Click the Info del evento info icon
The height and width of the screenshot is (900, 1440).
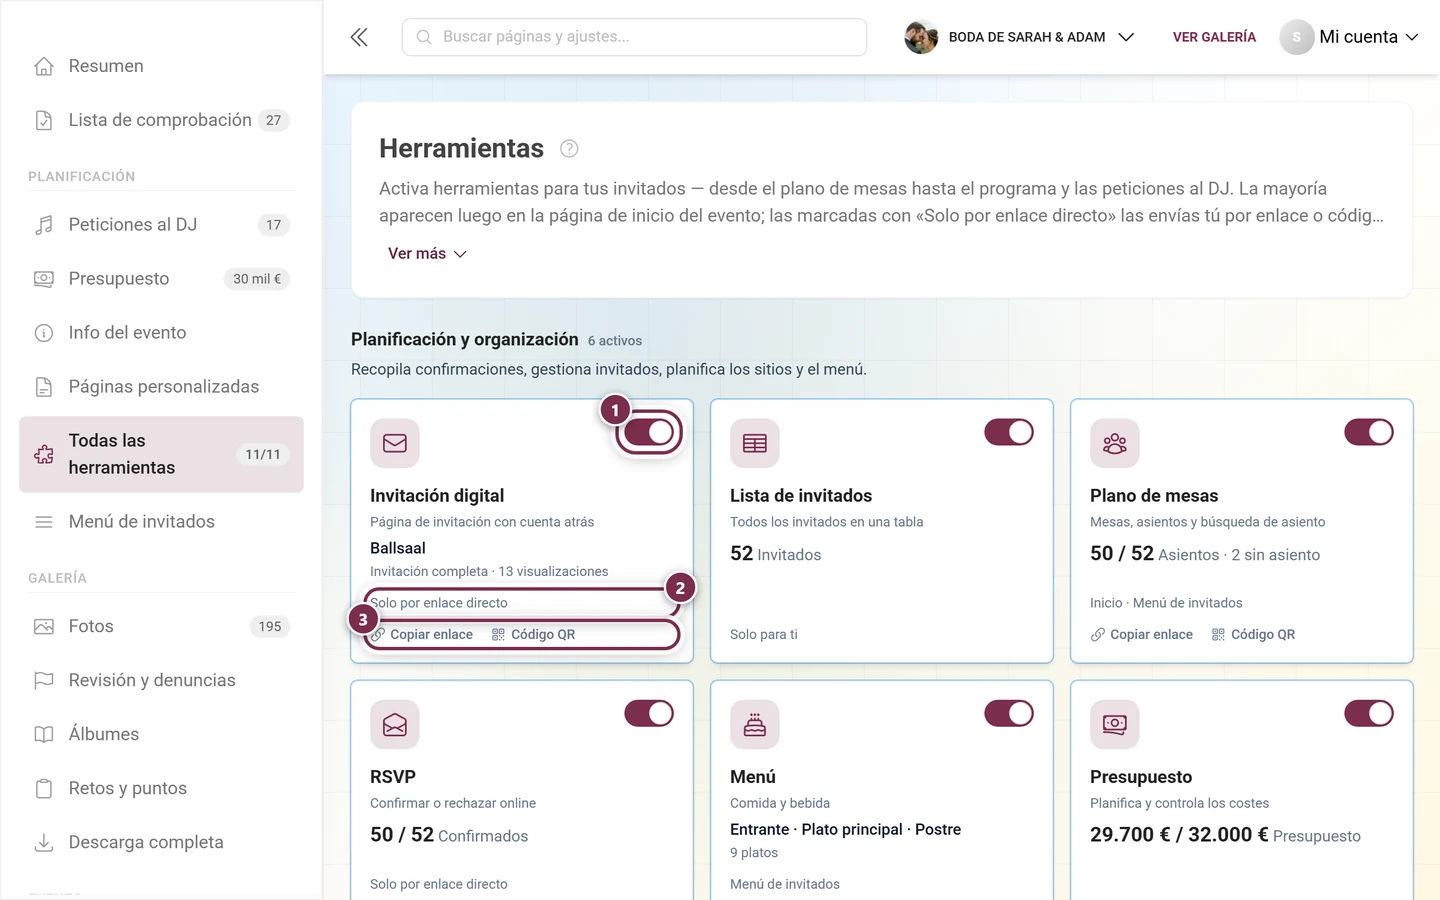coord(44,333)
